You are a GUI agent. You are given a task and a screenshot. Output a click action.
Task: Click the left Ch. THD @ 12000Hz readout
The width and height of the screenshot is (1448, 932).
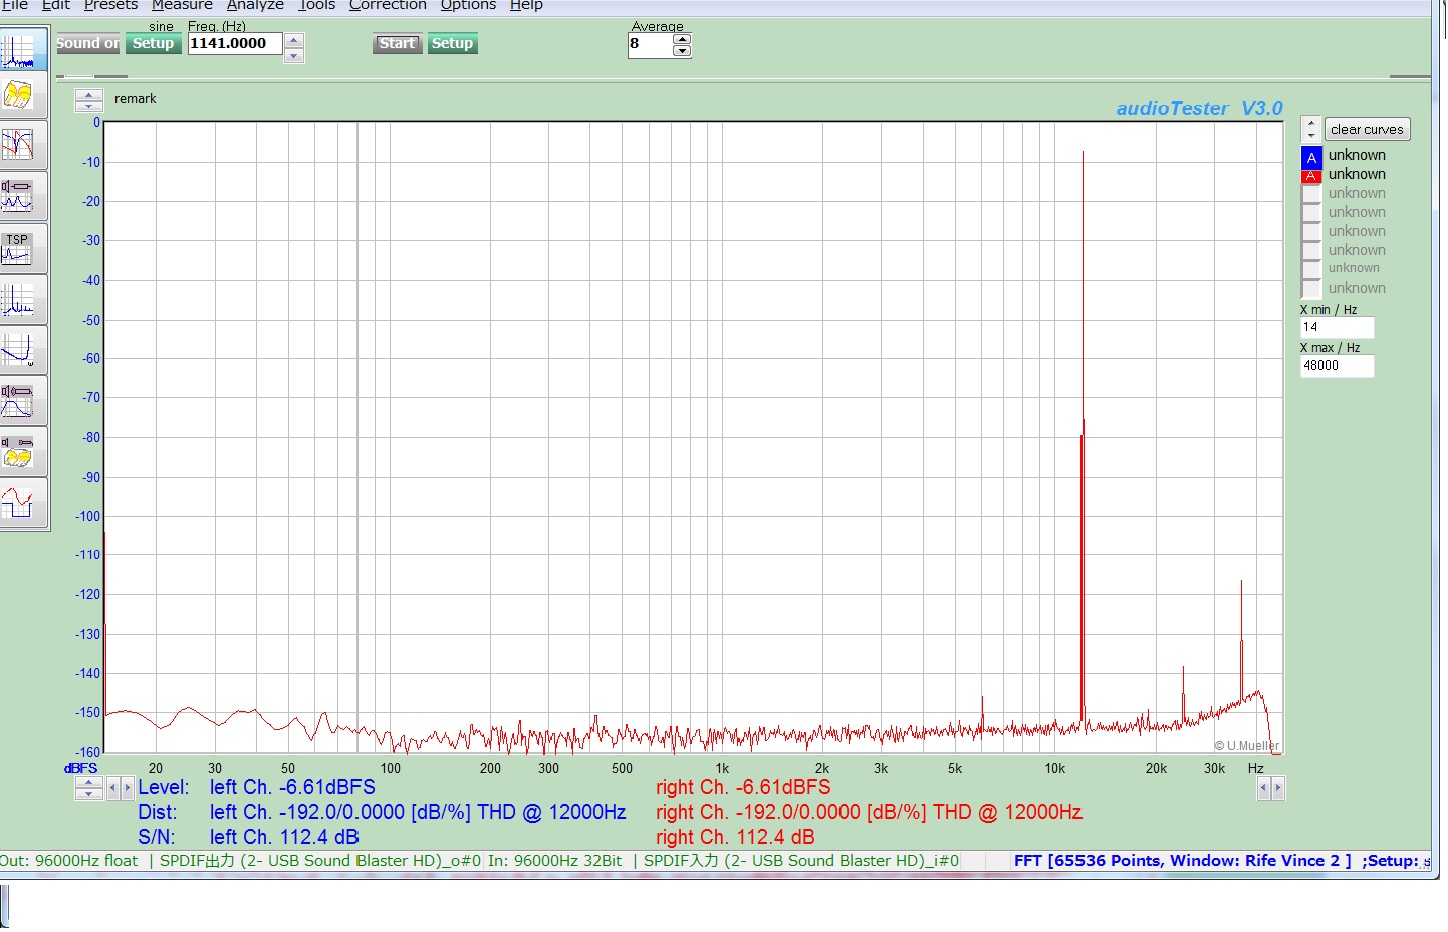pyautogui.click(x=418, y=812)
